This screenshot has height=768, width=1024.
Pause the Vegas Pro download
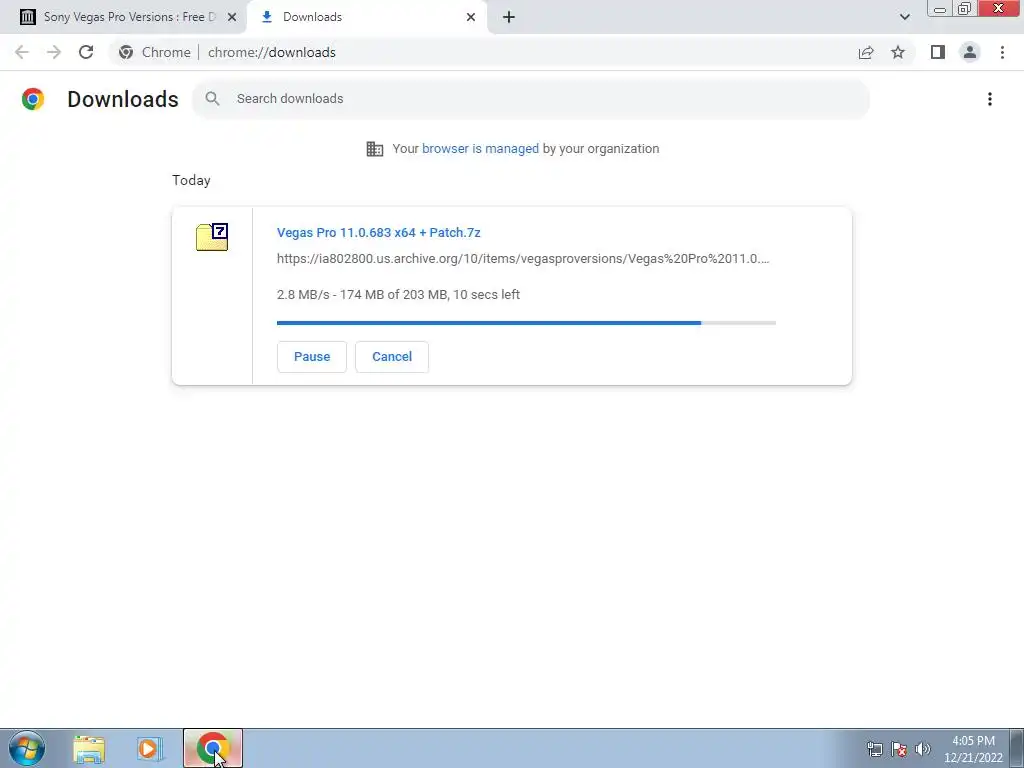(312, 357)
